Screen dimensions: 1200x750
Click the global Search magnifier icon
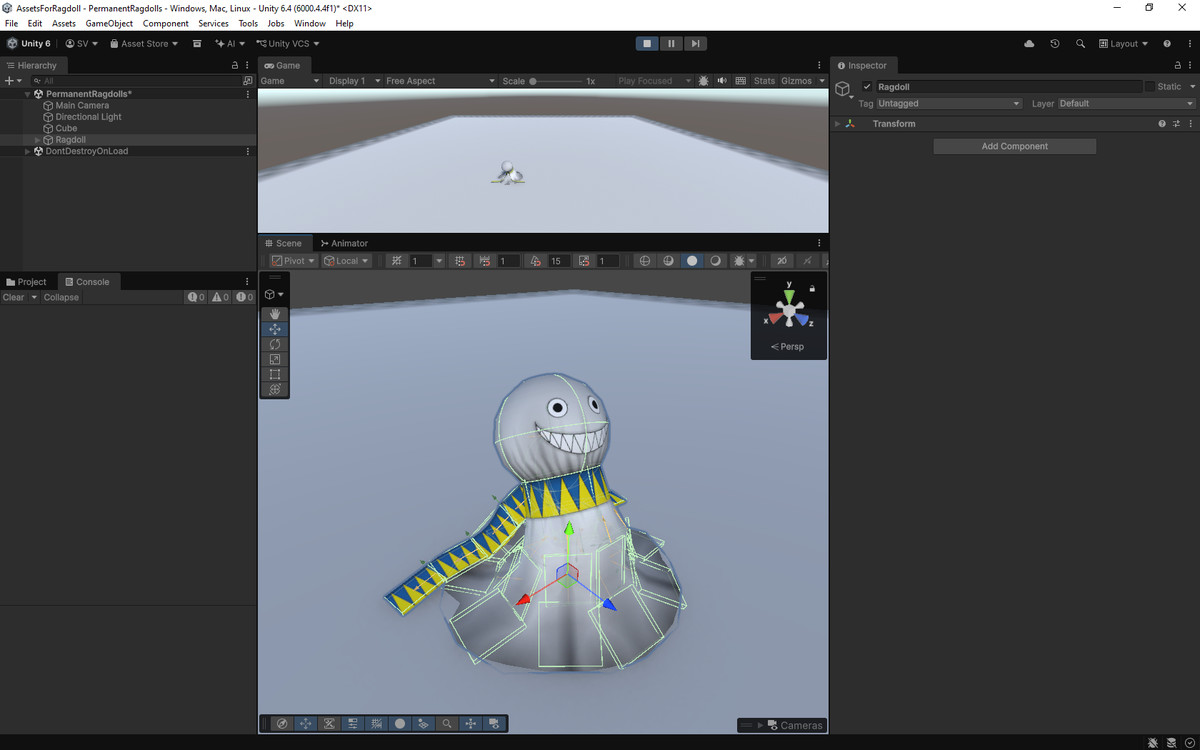pyautogui.click(x=1080, y=44)
